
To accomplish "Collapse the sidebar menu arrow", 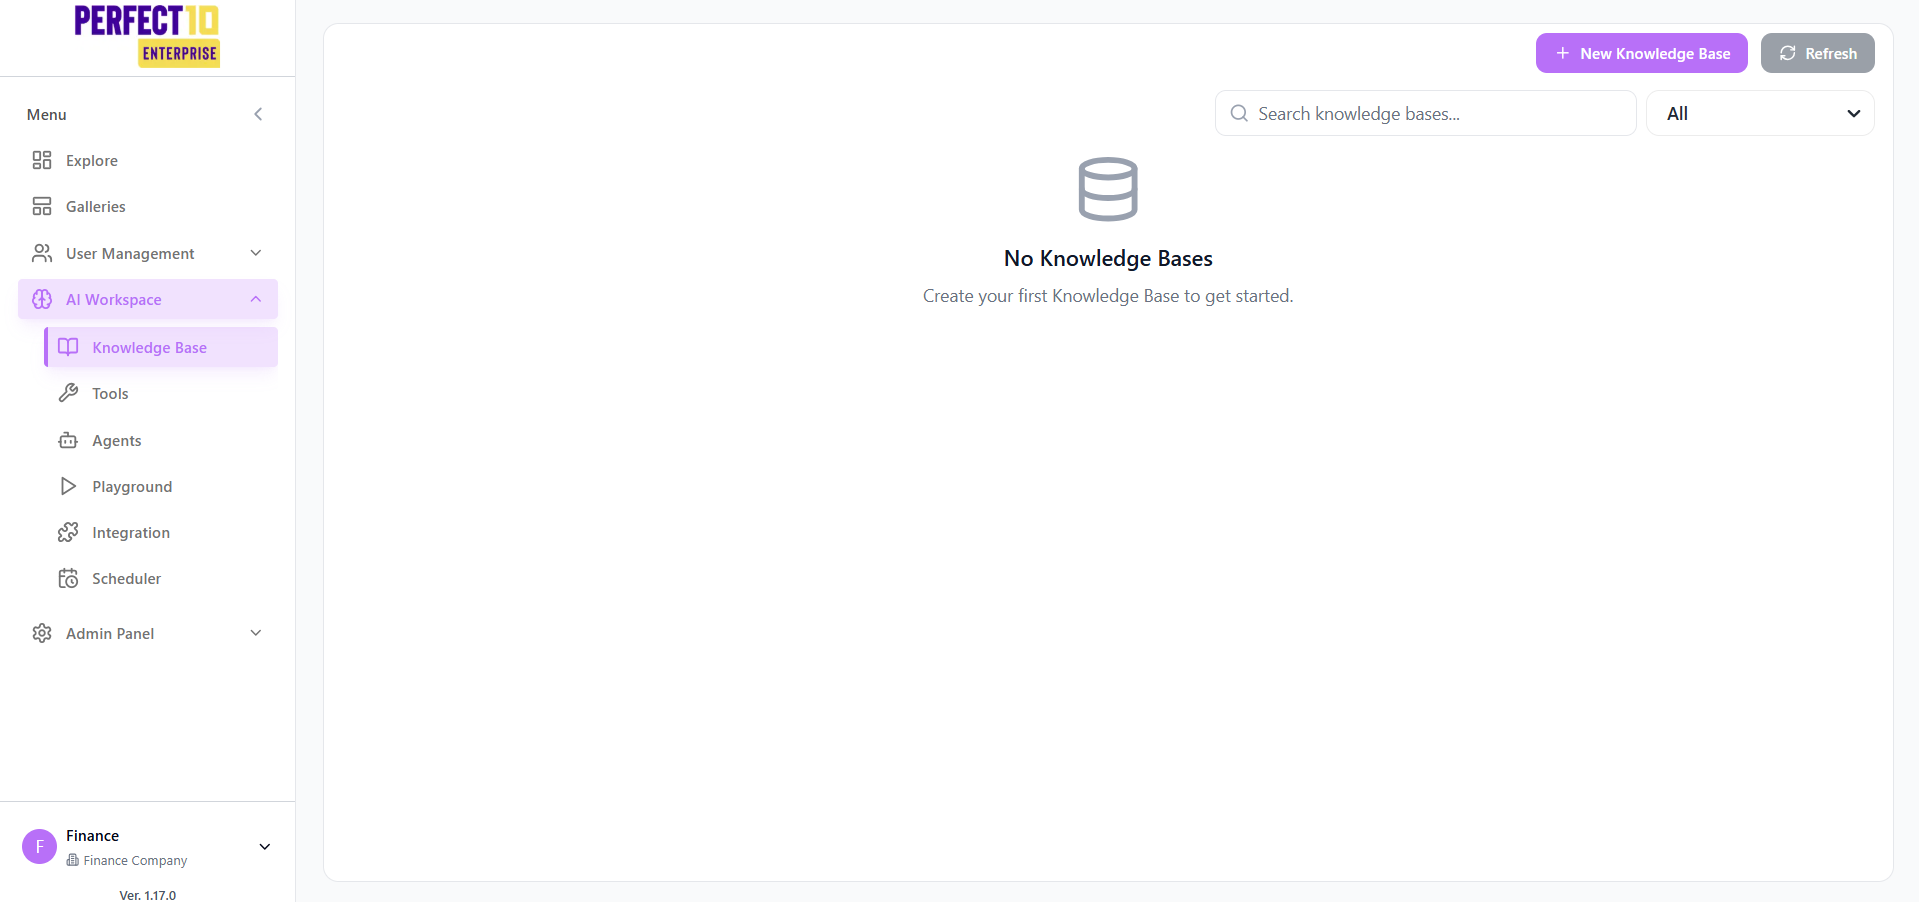I will (258, 114).
